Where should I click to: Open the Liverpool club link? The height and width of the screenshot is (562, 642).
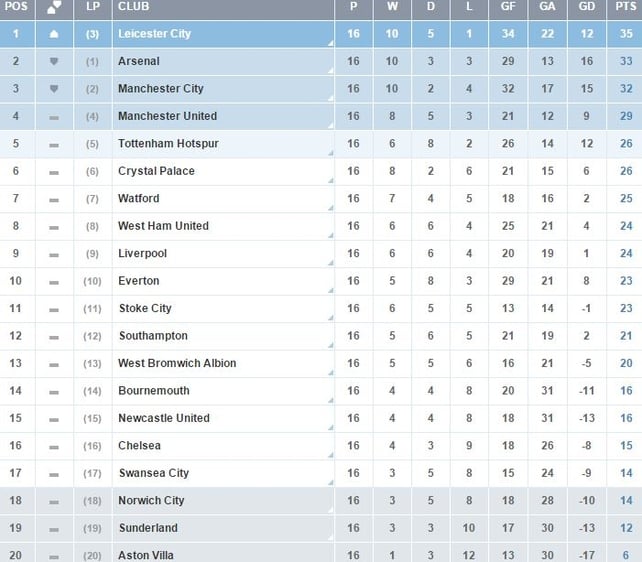click(142, 254)
